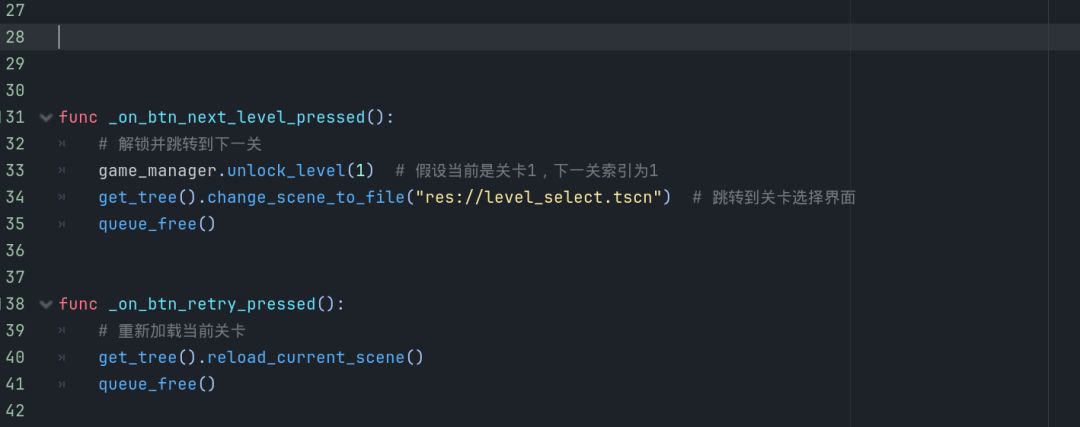Viewport: 1080px width, 427px height.
Task: Click the func keyword on line 31
Action: 79,118
